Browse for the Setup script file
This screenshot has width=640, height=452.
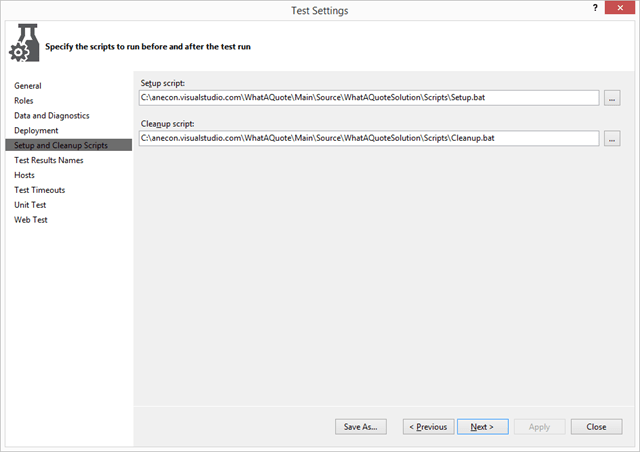click(613, 98)
